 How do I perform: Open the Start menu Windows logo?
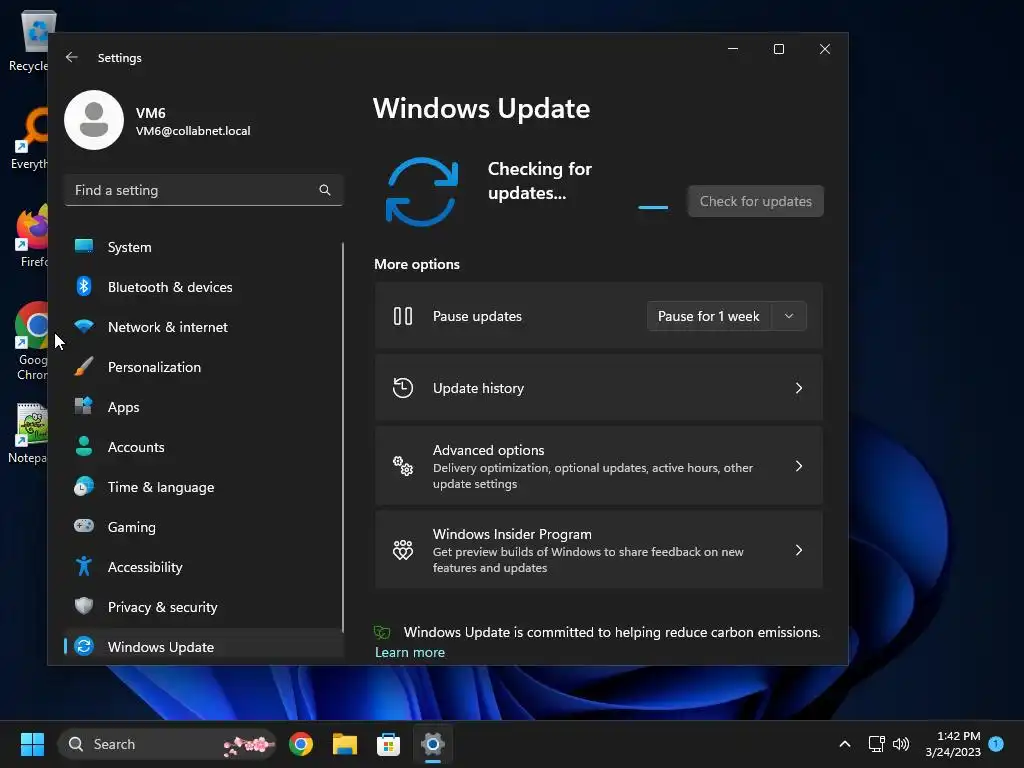[32, 744]
